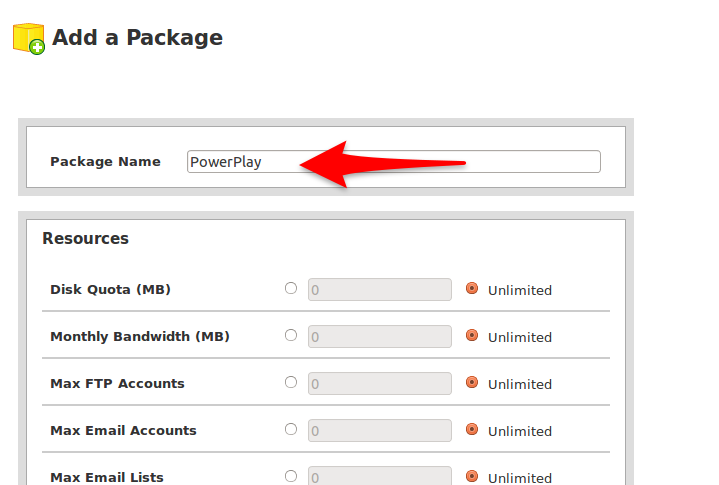Screen dimensions: 719x485
Task: Choose custom radio for Monthly Bandwidth
Action: click(x=291, y=335)
